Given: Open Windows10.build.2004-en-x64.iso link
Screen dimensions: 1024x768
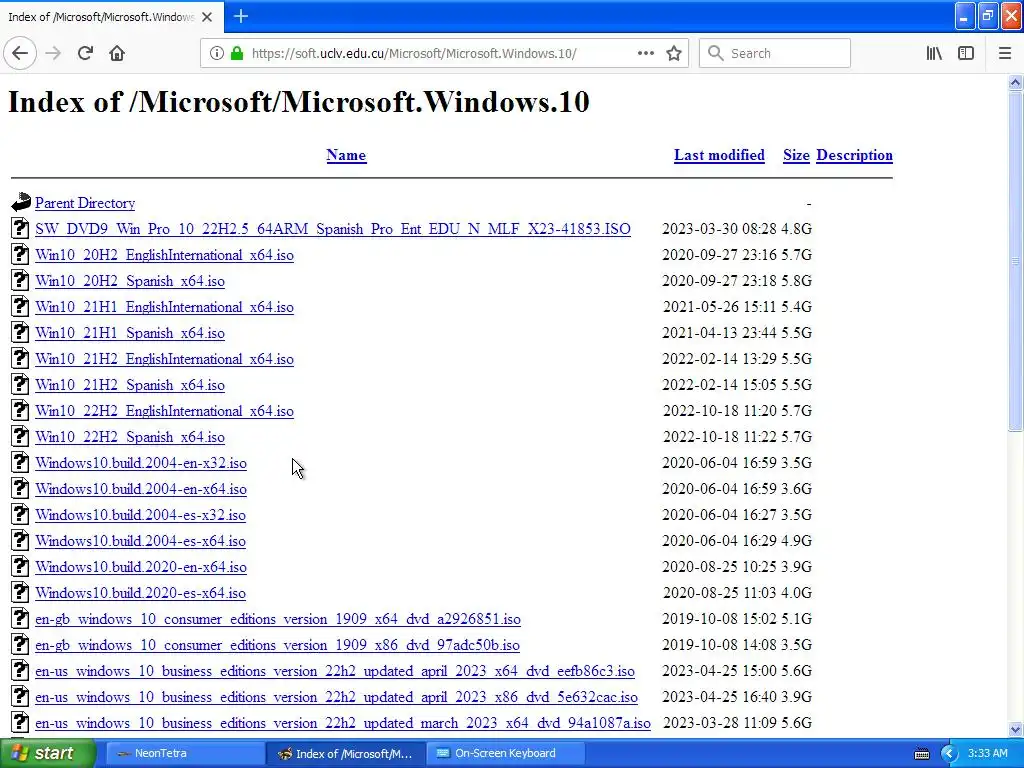Looking at the screenshot, I should (x=141, y=489).
